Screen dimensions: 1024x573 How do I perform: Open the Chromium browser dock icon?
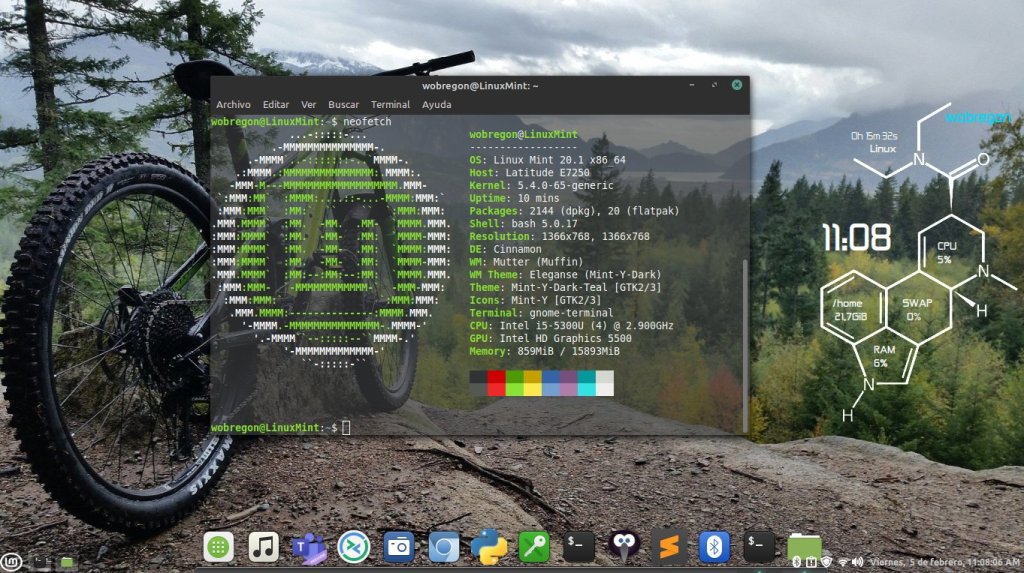coord(444,546)
